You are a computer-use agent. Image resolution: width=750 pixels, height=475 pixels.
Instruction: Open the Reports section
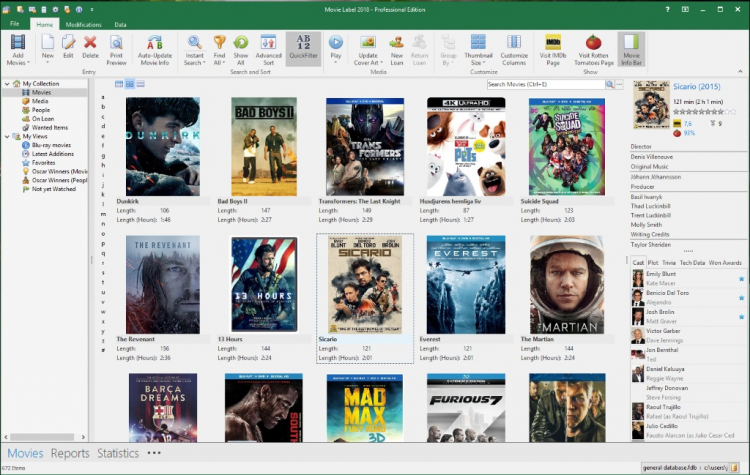coord(70,453)
